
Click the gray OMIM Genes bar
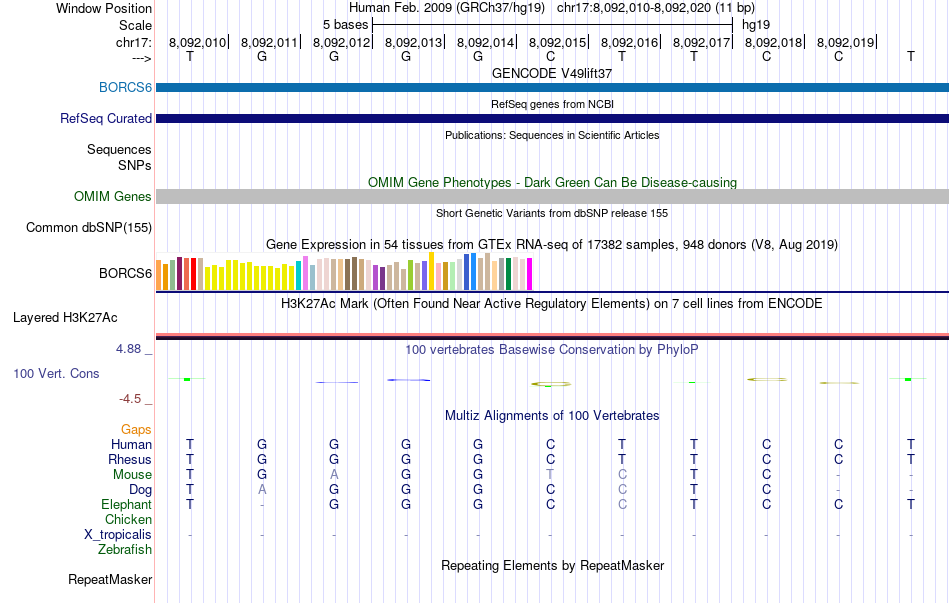(553, 196)
